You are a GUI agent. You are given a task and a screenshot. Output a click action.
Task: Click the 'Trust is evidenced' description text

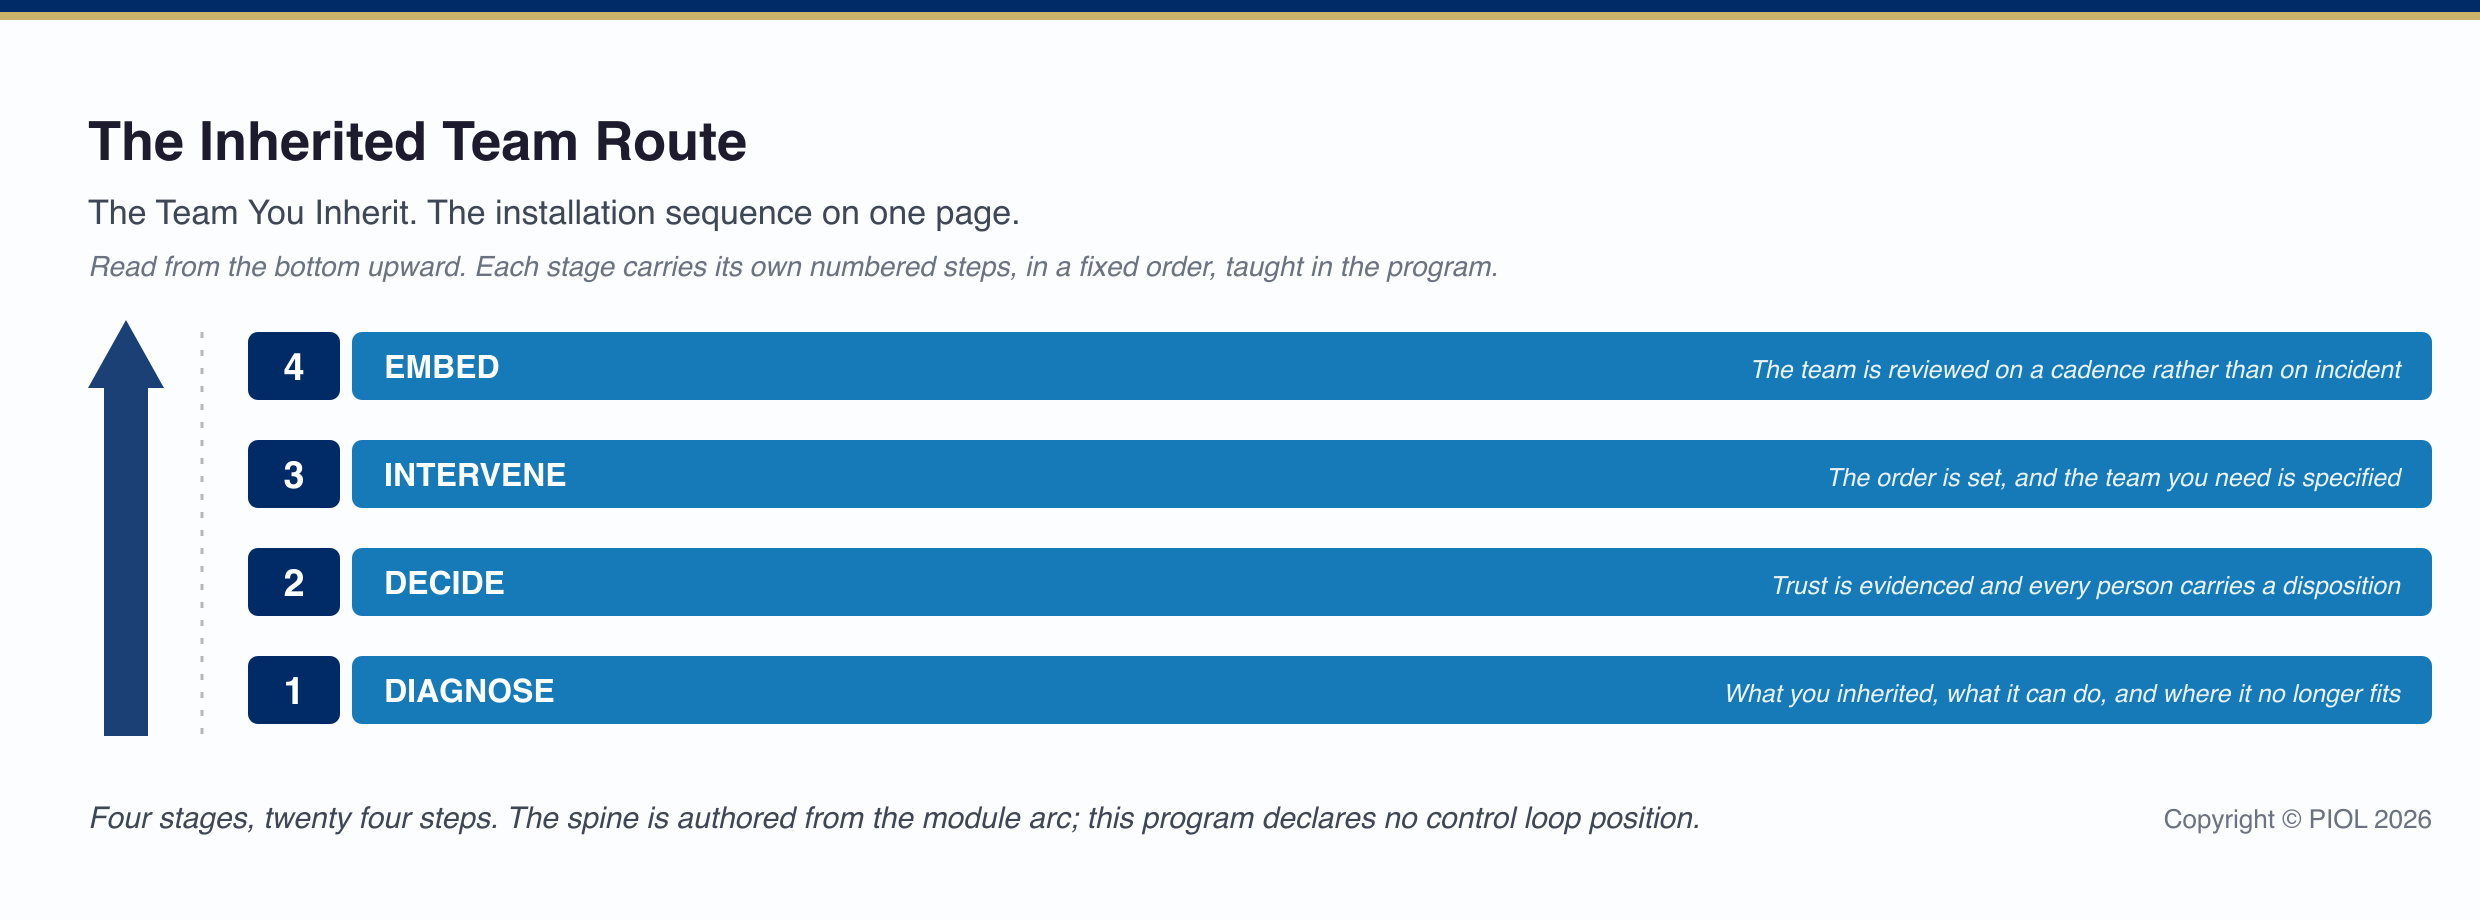click(2086, 586)
